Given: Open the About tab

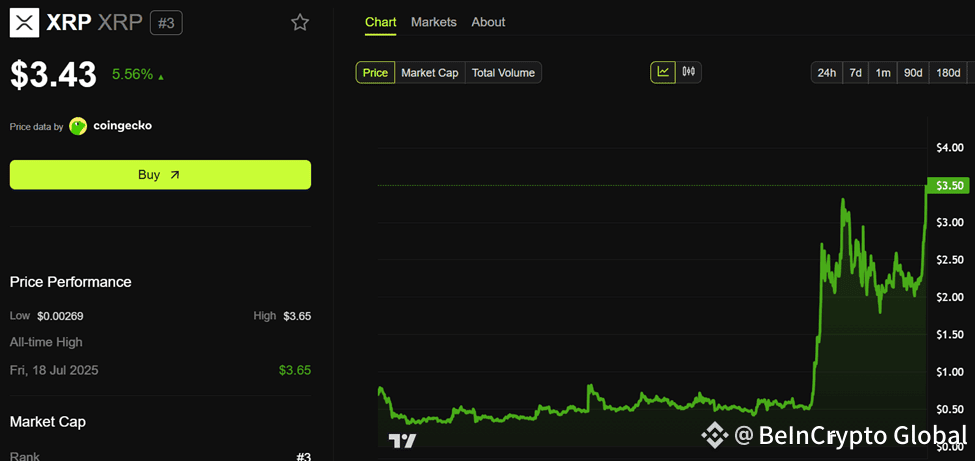Looking at the screenshot, I should 488,22.
